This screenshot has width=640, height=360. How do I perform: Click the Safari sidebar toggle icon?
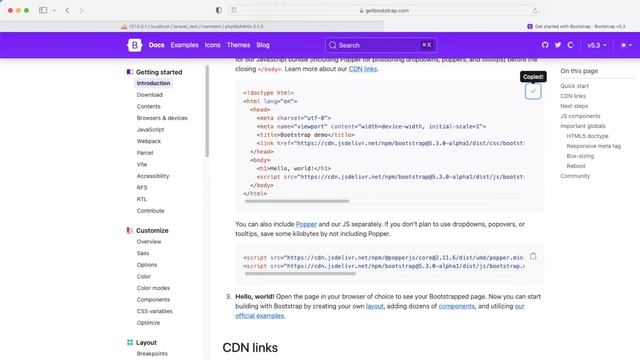(x=43, y=10)
